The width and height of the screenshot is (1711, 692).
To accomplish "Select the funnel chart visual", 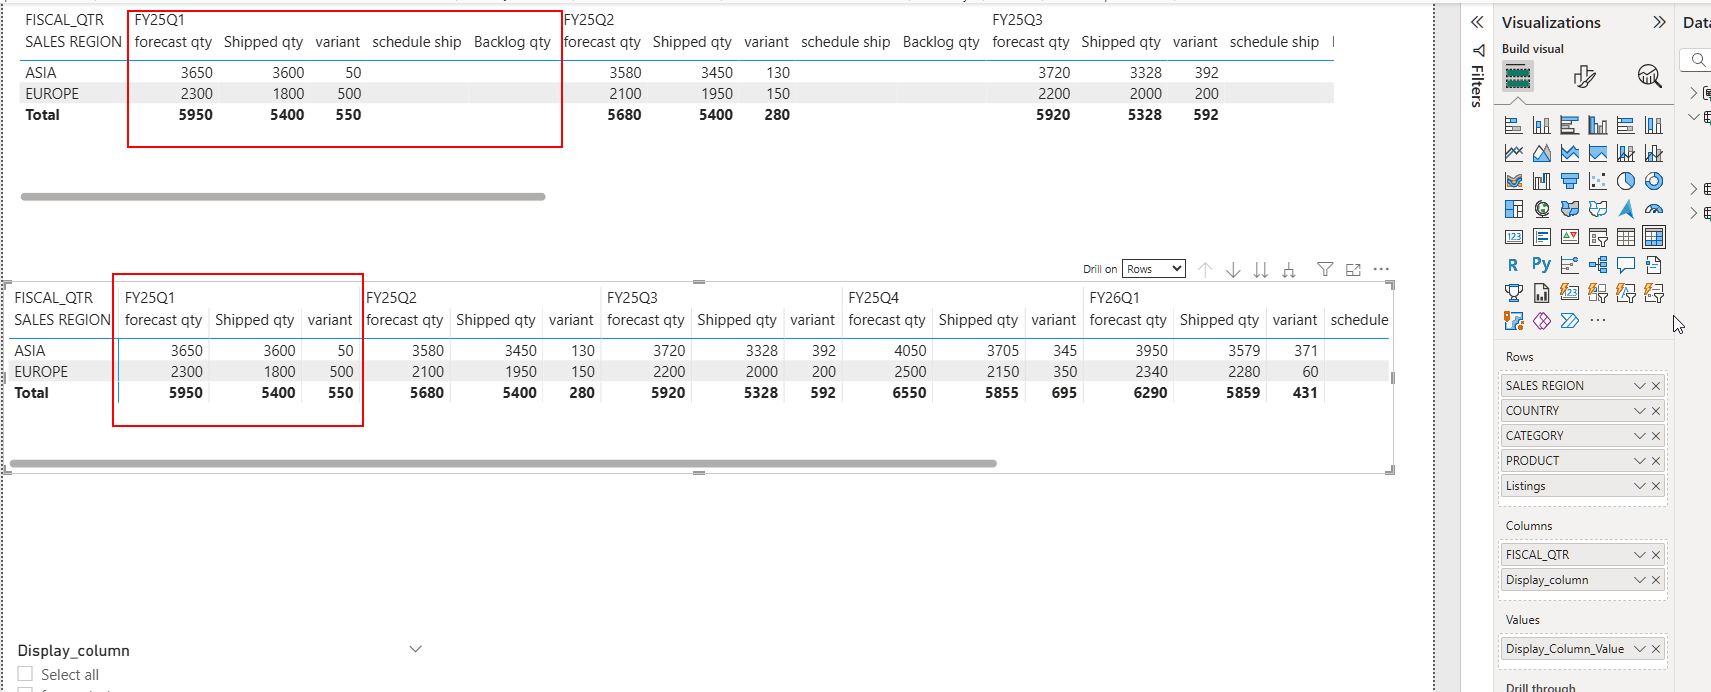I will [1569, 181].
